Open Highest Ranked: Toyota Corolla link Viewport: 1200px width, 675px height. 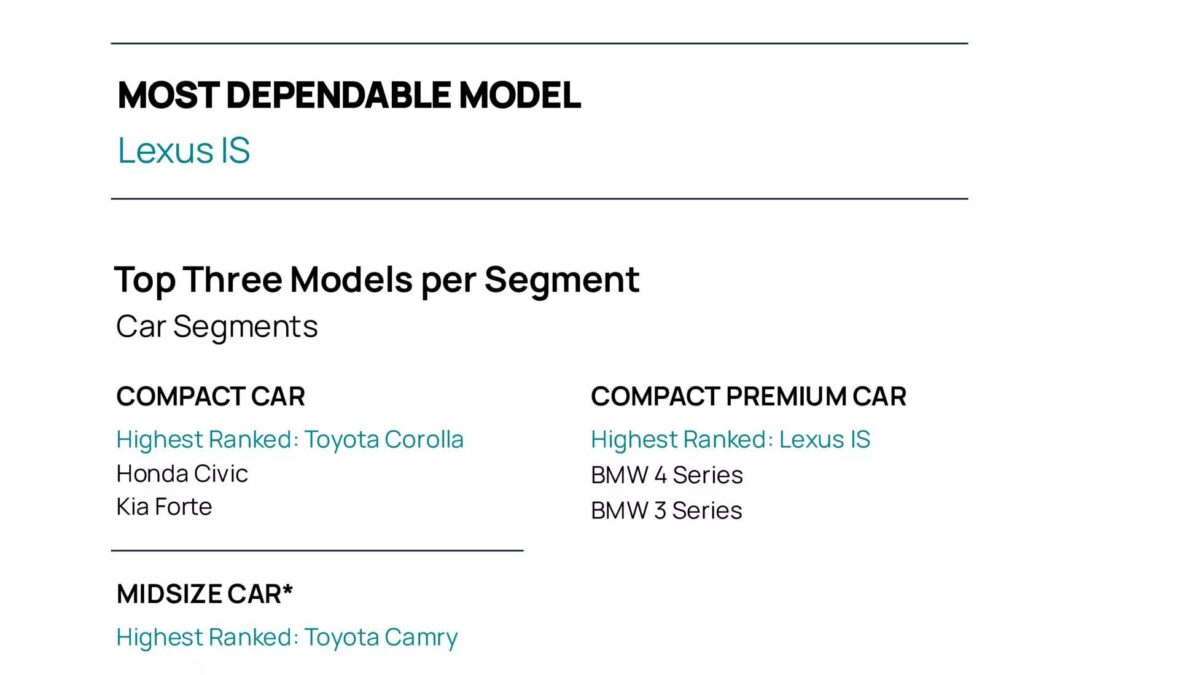[x=290, y=439]
